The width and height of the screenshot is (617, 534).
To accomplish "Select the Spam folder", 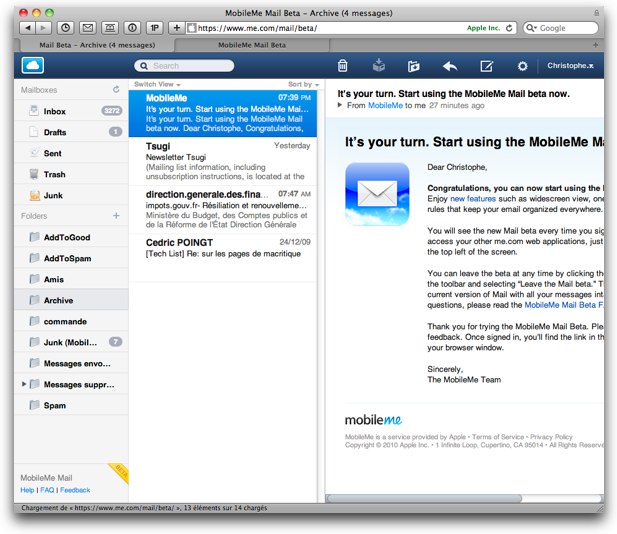I will [x=71, y=405].
